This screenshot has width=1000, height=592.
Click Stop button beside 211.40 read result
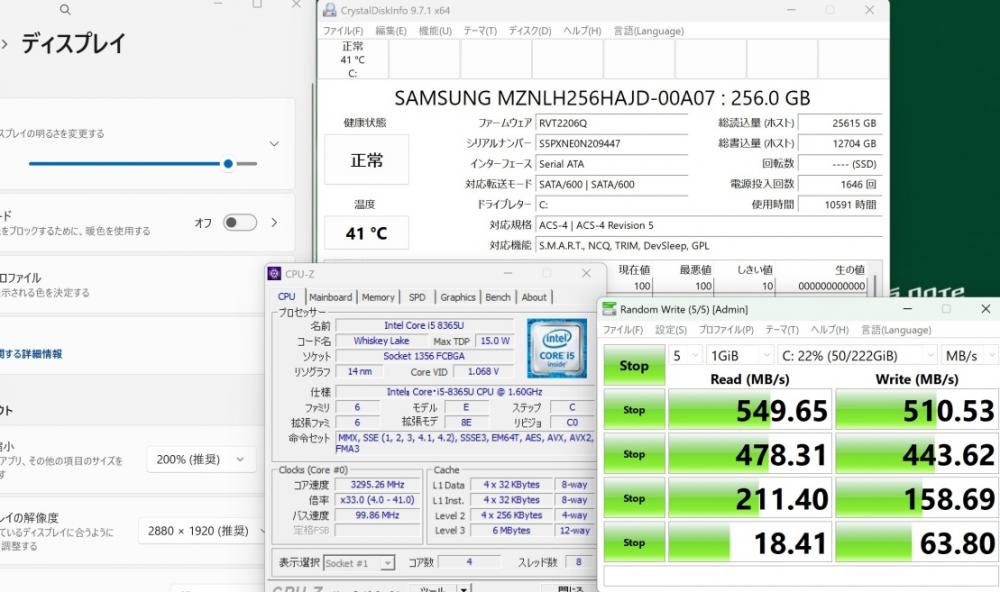[634, 498]
